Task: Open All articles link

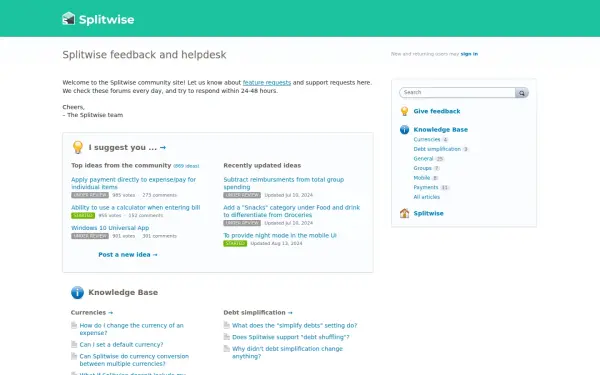Action: coord(427,197)
